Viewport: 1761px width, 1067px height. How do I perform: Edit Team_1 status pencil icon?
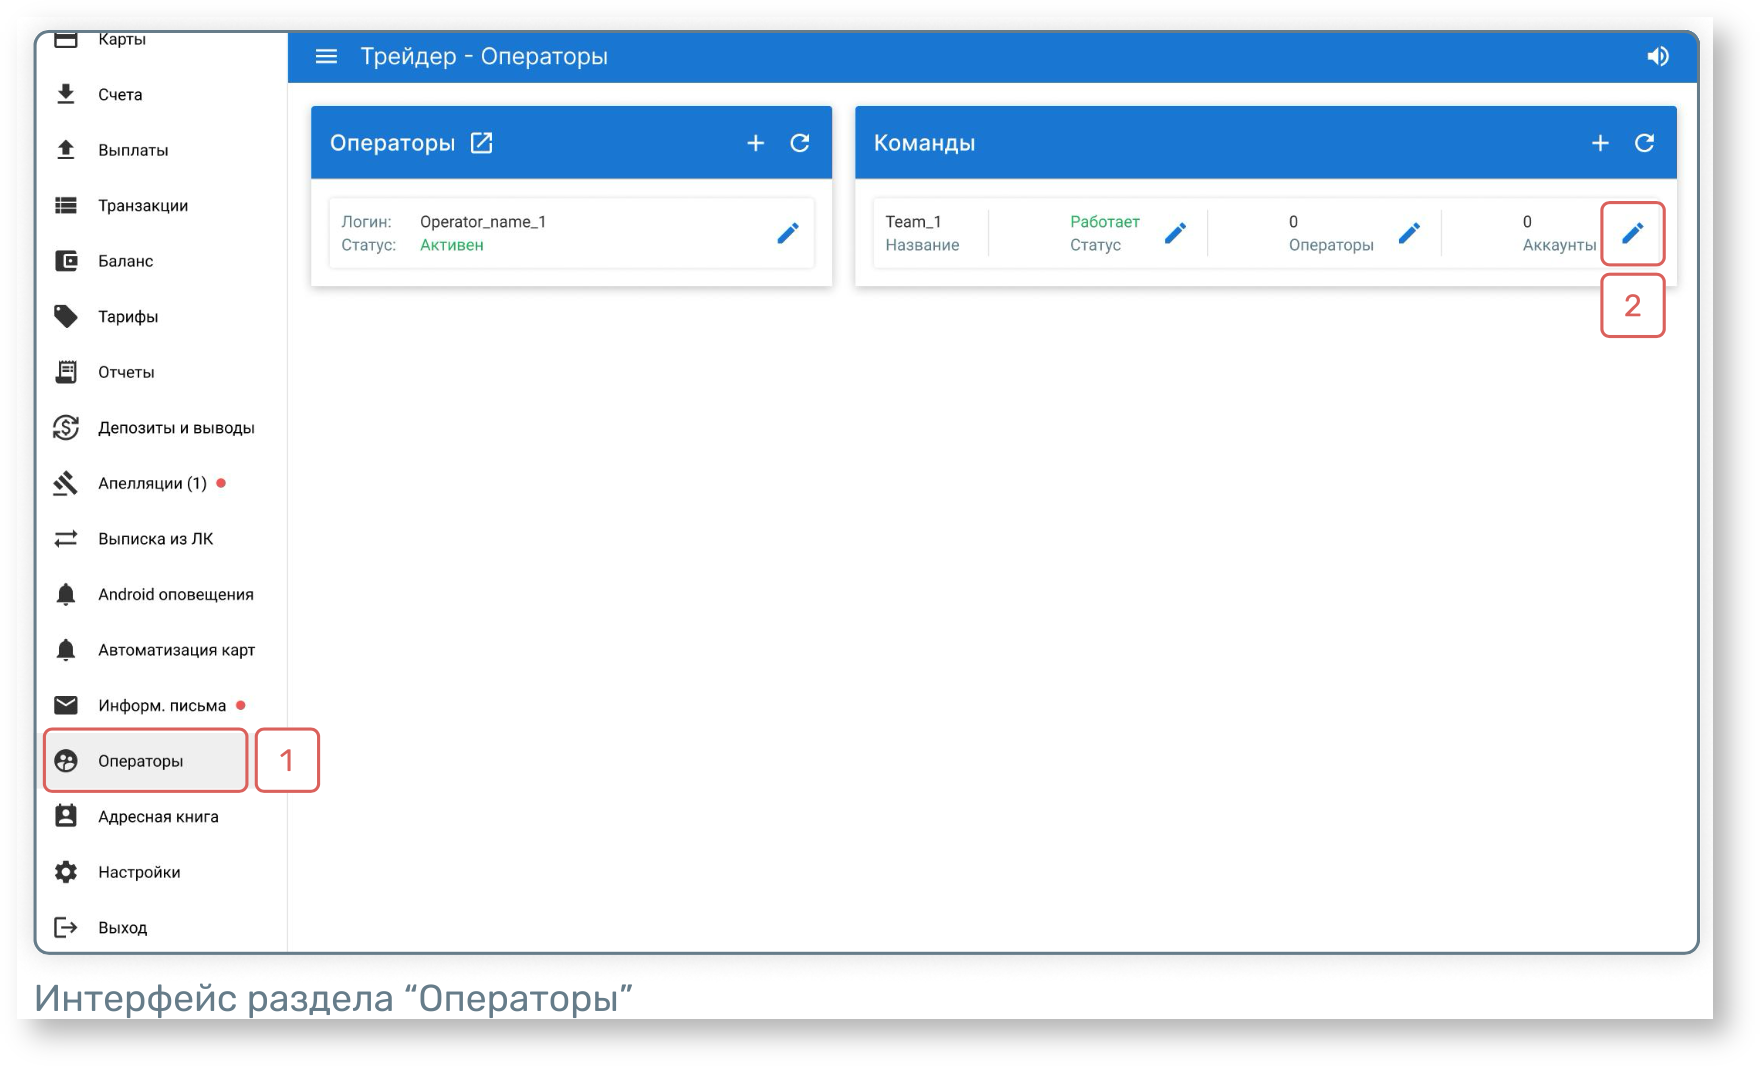point(1176,233)
